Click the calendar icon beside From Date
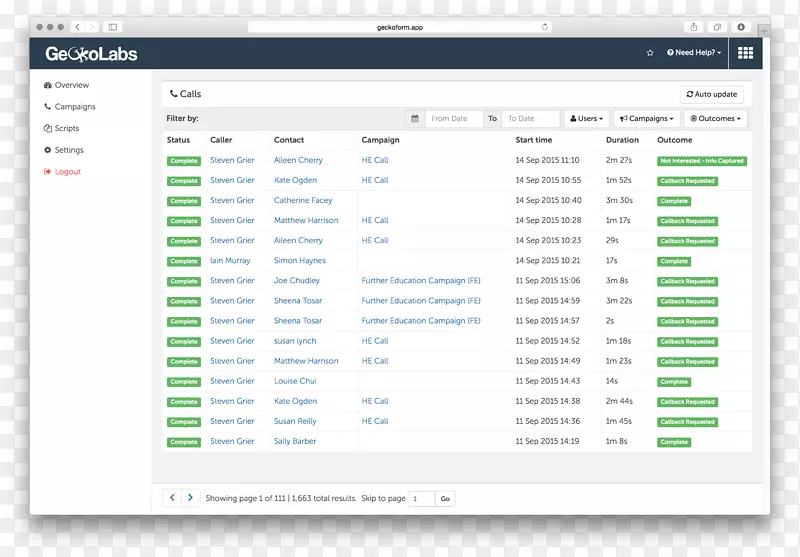This screenshot has height=557, width=800. (x=415, y=119)
